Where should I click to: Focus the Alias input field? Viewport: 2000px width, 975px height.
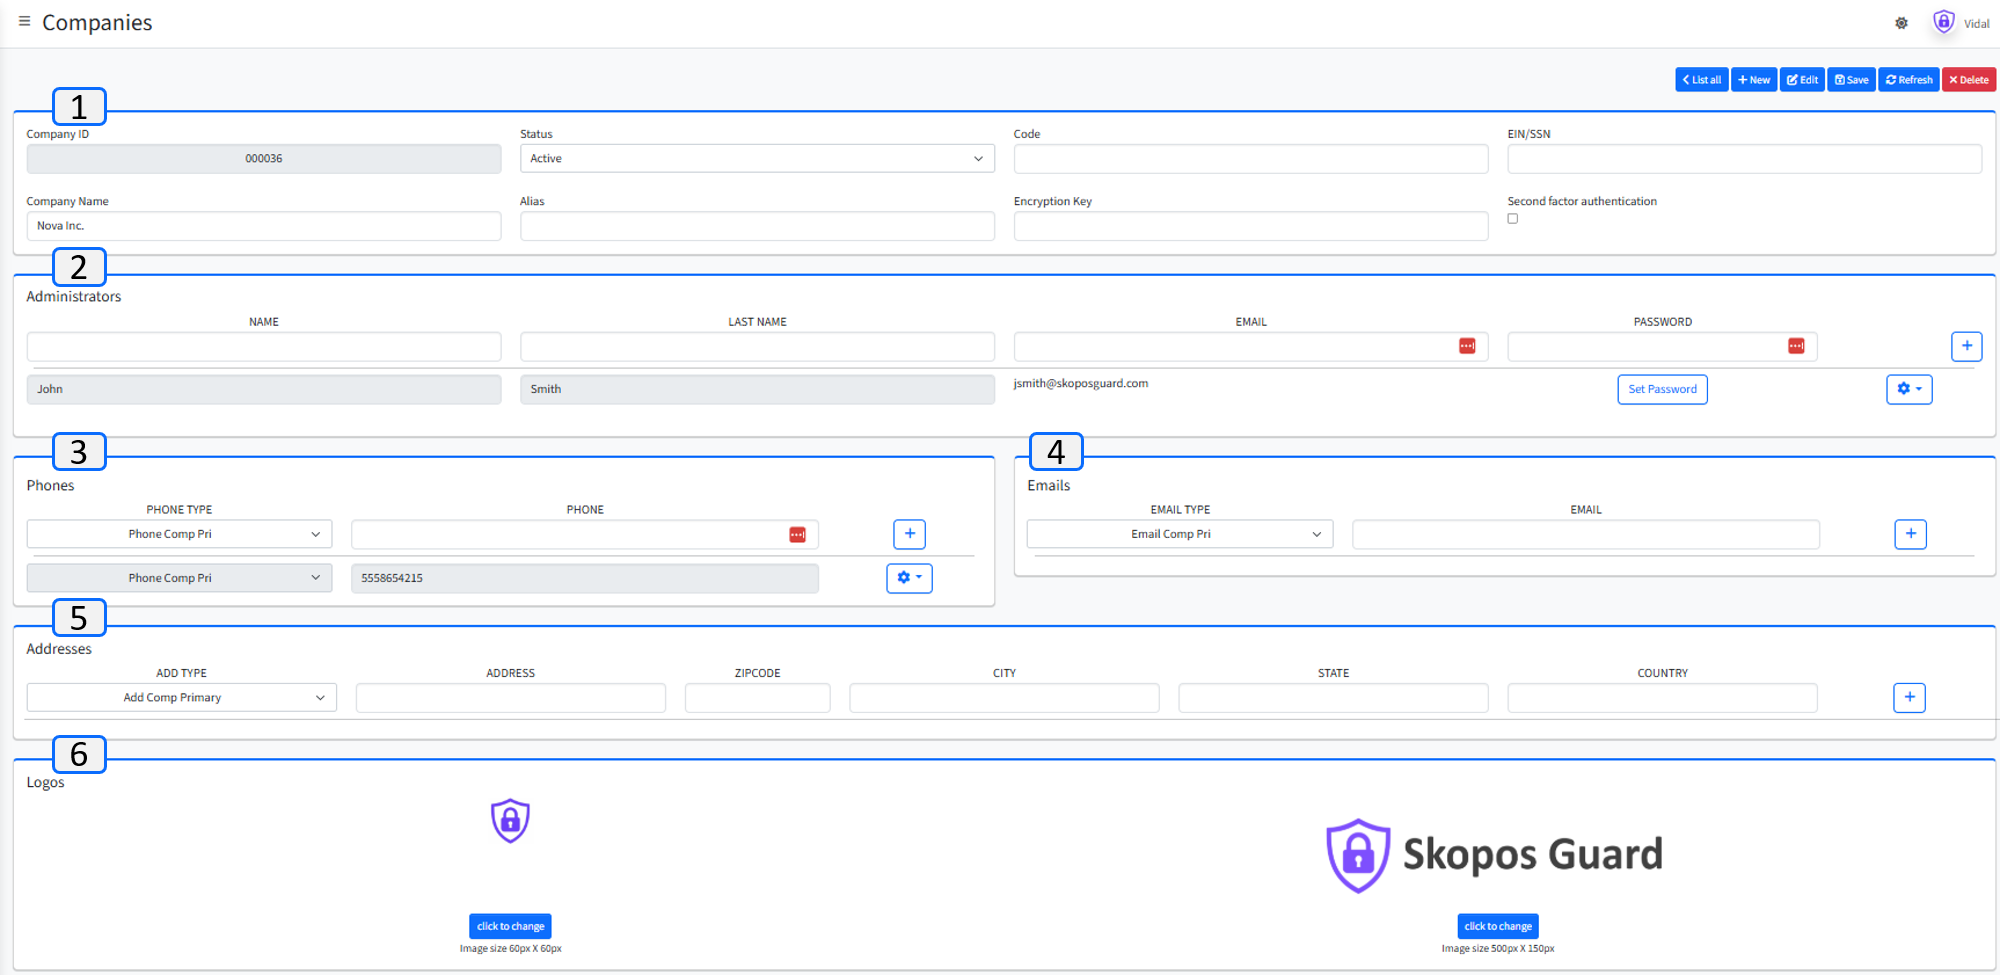pyautogui.click(x=757, y=226)
